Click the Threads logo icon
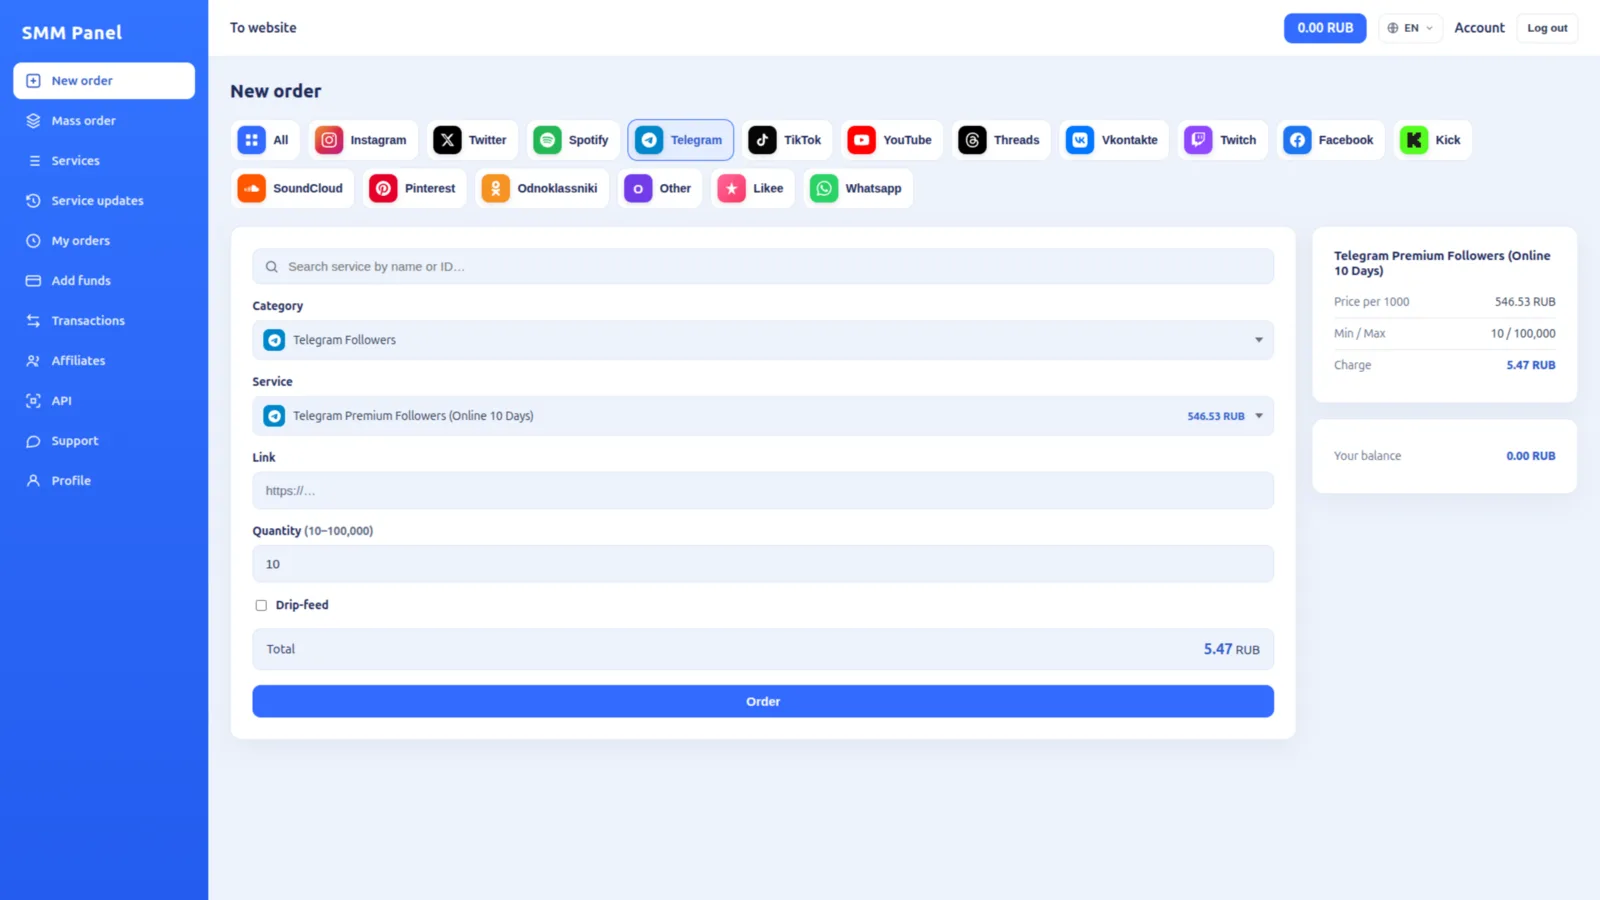The width and height of the screenshot is (1600, 900). [x=972, y=140]
